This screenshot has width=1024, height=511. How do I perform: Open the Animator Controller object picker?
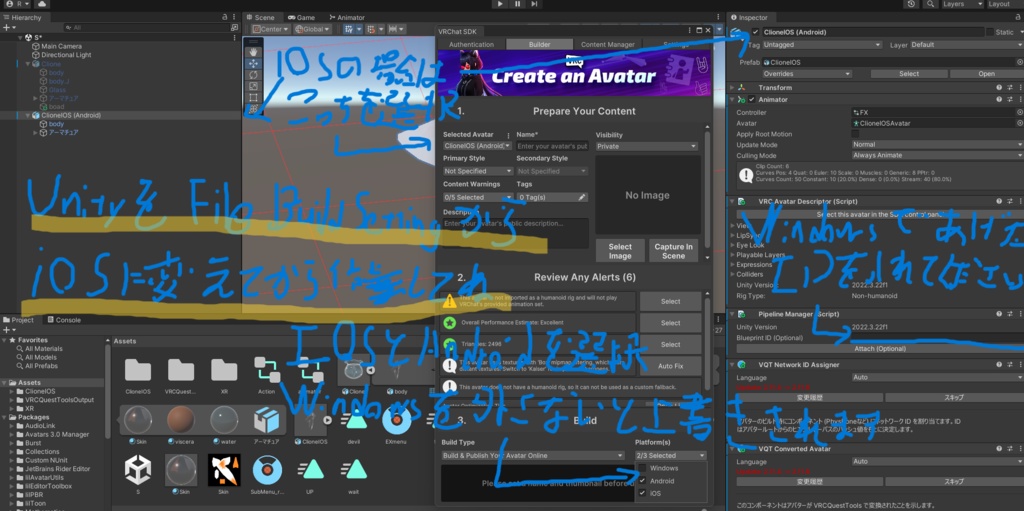pos(1019,112)
